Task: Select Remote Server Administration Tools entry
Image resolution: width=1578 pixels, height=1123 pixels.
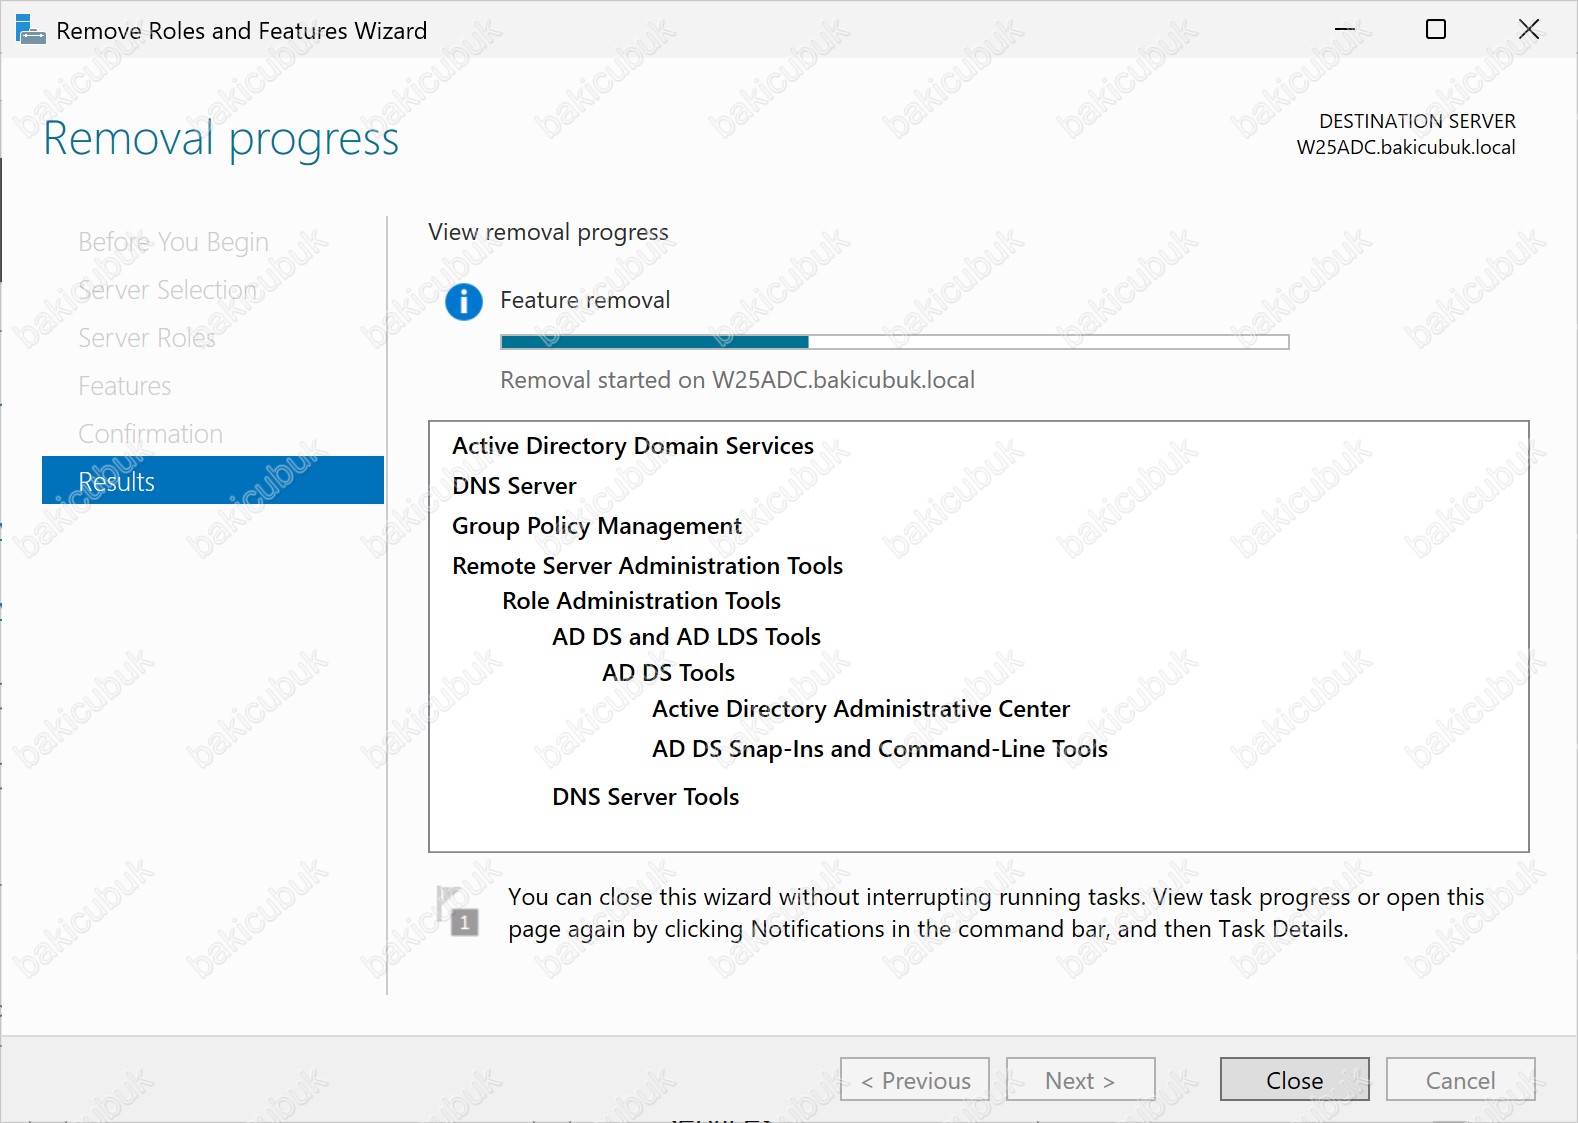Action: click(x=647, y=566)
